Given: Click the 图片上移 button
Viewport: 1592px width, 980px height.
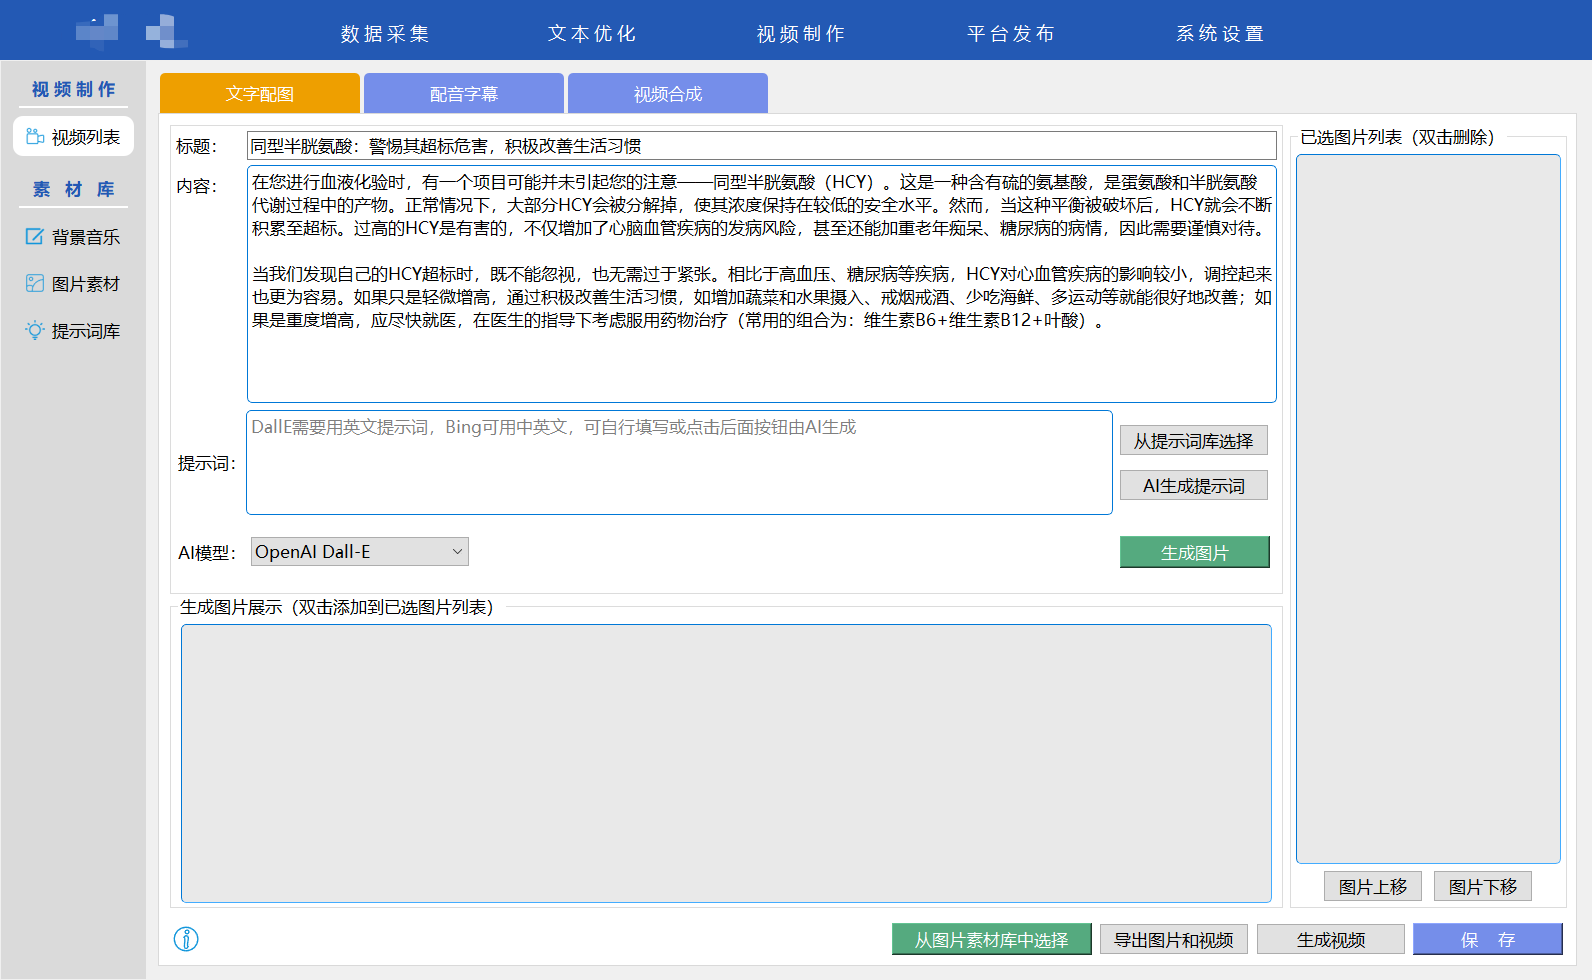Looking at the screenshot, I should point(1373,887).
